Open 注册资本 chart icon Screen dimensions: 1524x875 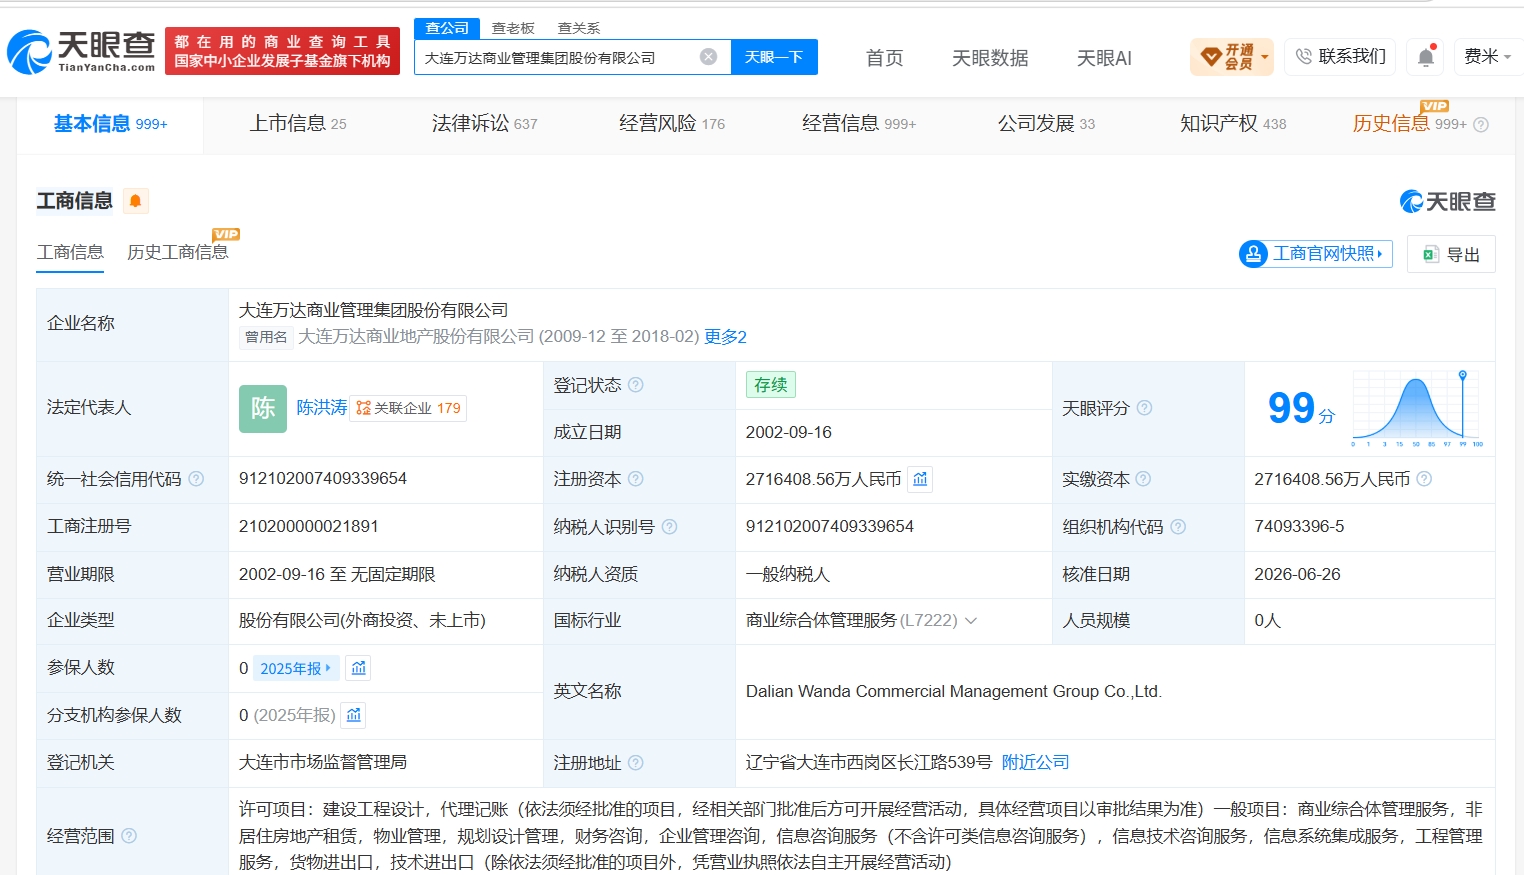point(920,479)
